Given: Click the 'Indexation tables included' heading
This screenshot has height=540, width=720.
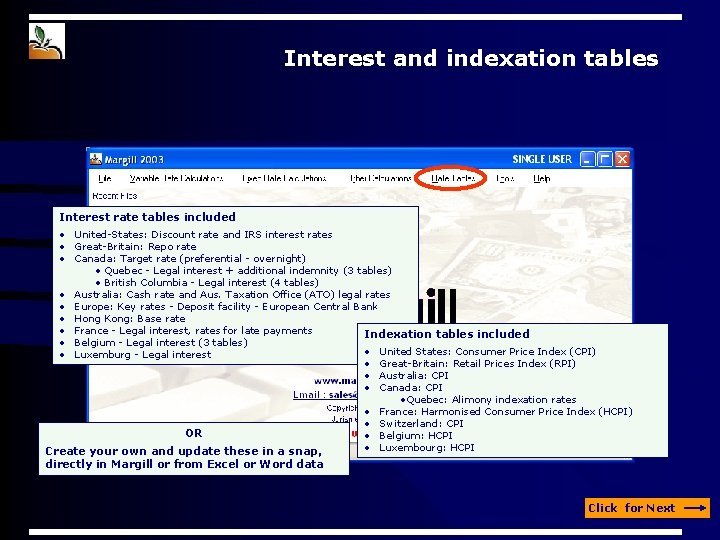Looking at the screenshot, I should tap(447, 334).
